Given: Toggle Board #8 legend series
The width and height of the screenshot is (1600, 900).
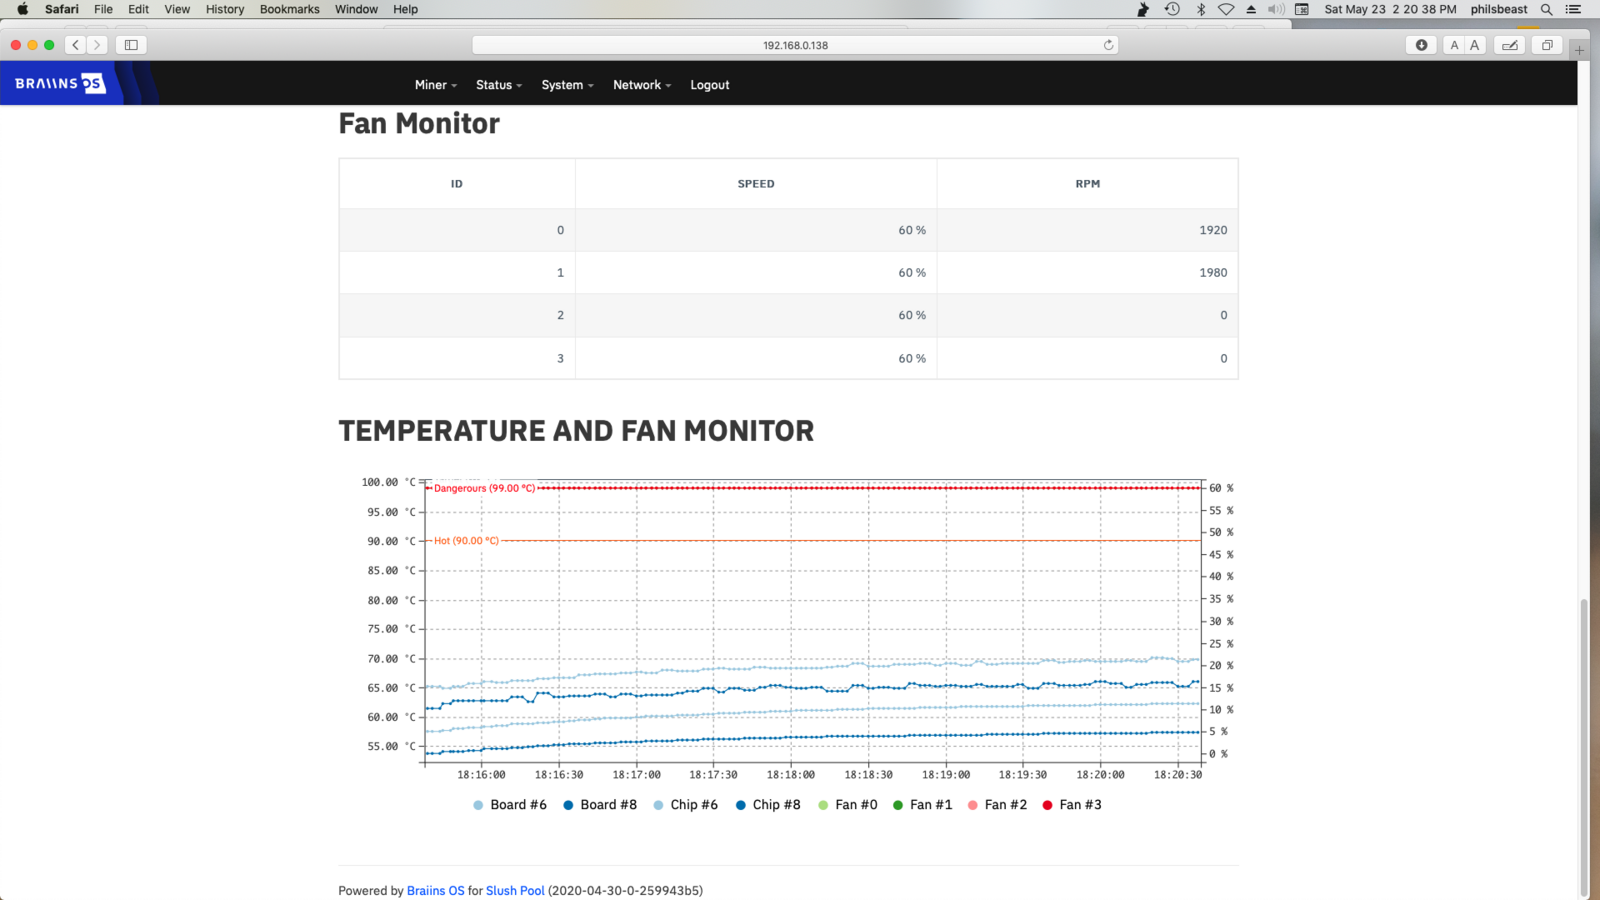Looking at the screenshot, I should pos(600,805).
